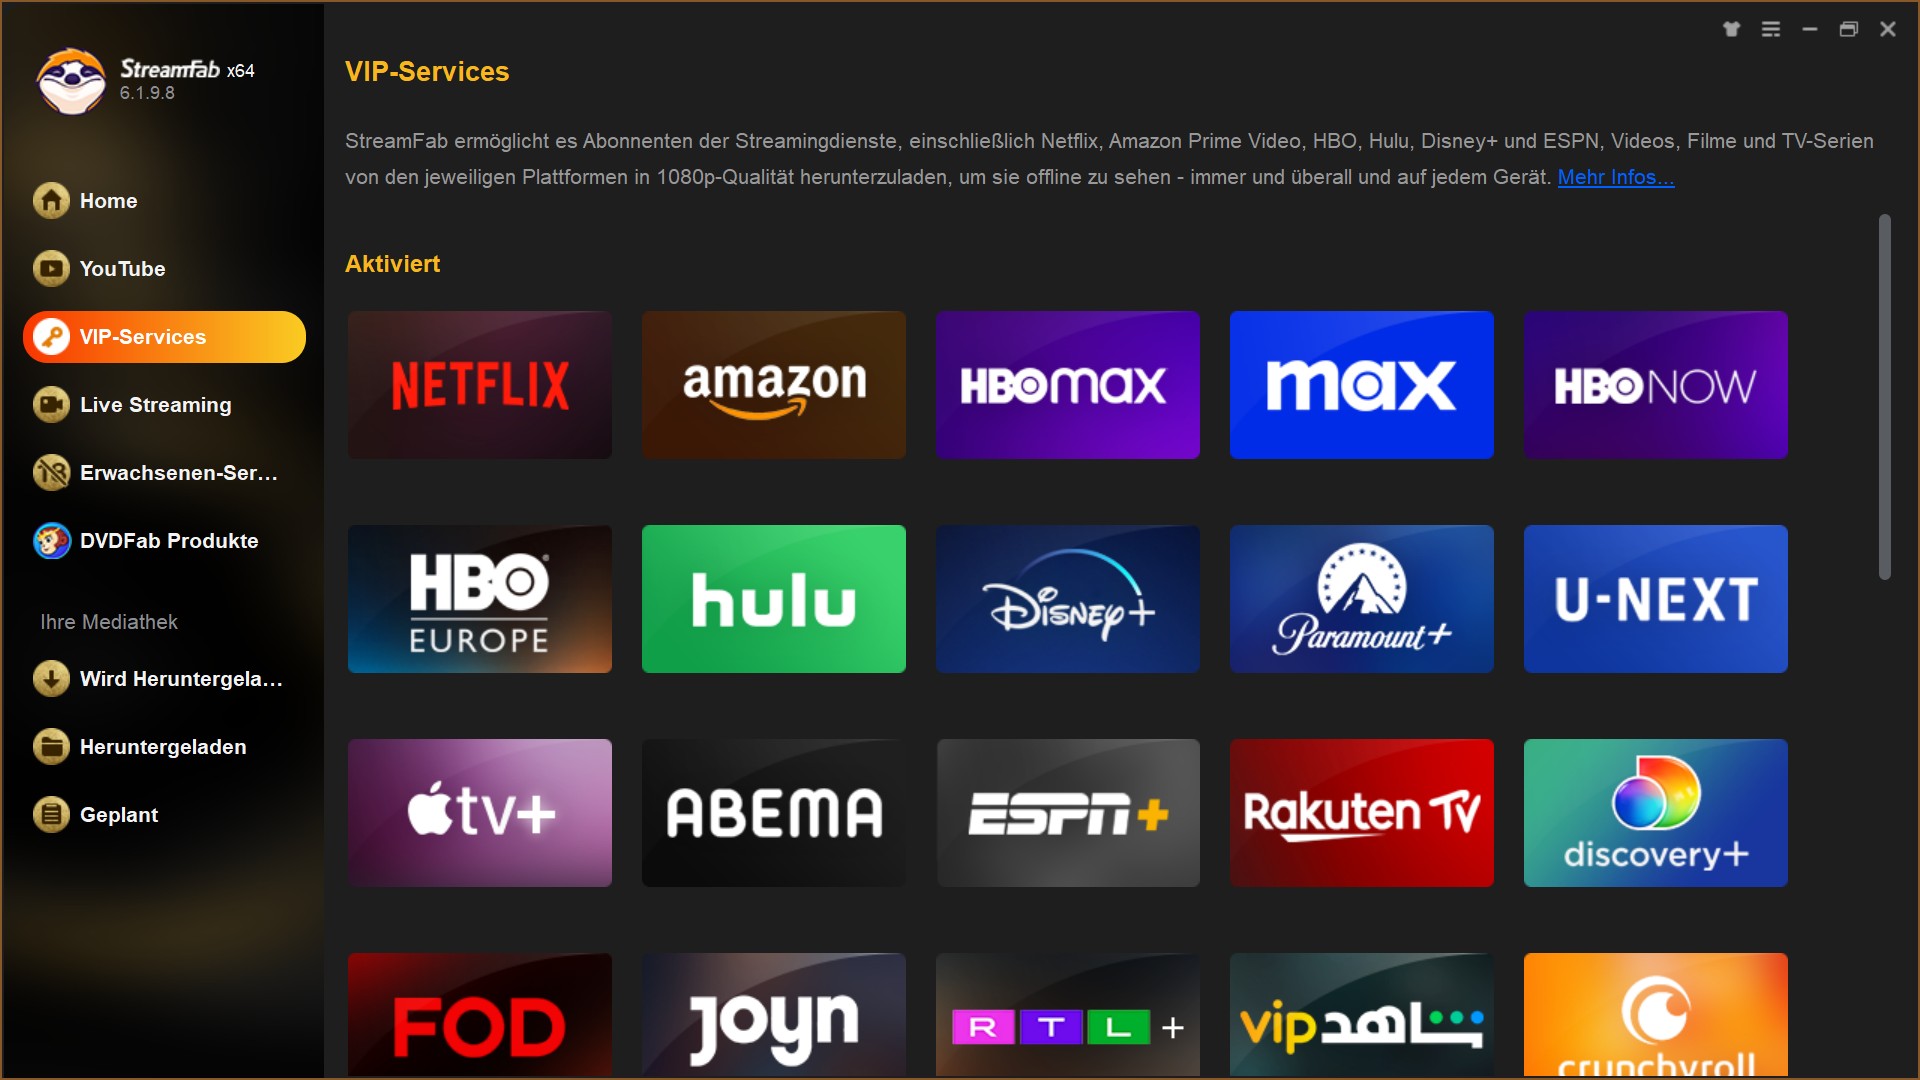The height and width of the screenshot is (1080, 1920).
Task: Open HBO Max downloader
Action: pos(1069,385)
